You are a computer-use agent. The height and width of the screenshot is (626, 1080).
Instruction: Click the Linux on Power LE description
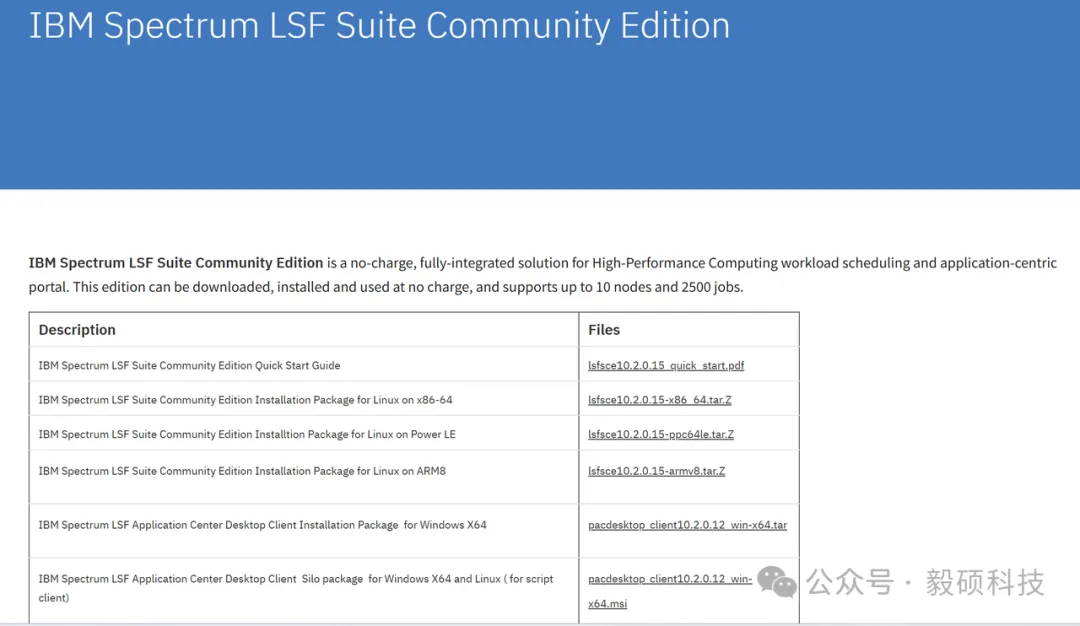point(247,435)
